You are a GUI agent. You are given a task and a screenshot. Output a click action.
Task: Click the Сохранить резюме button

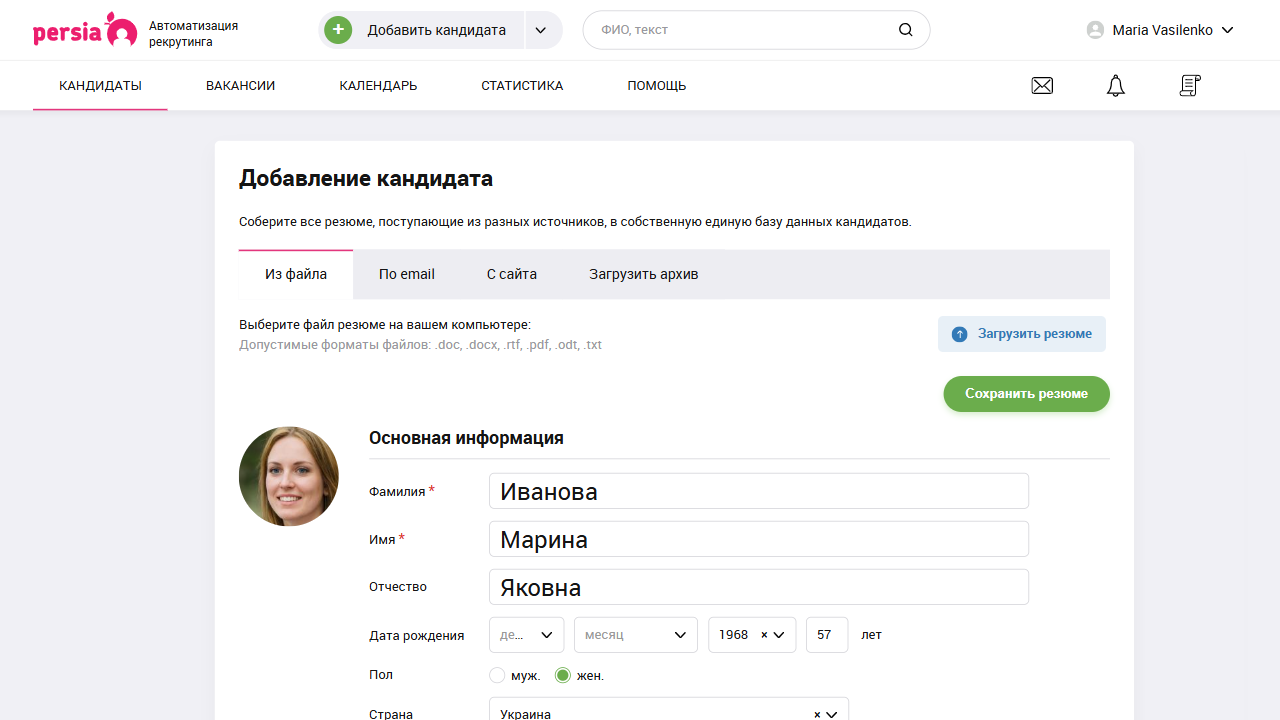point(1026,393)
